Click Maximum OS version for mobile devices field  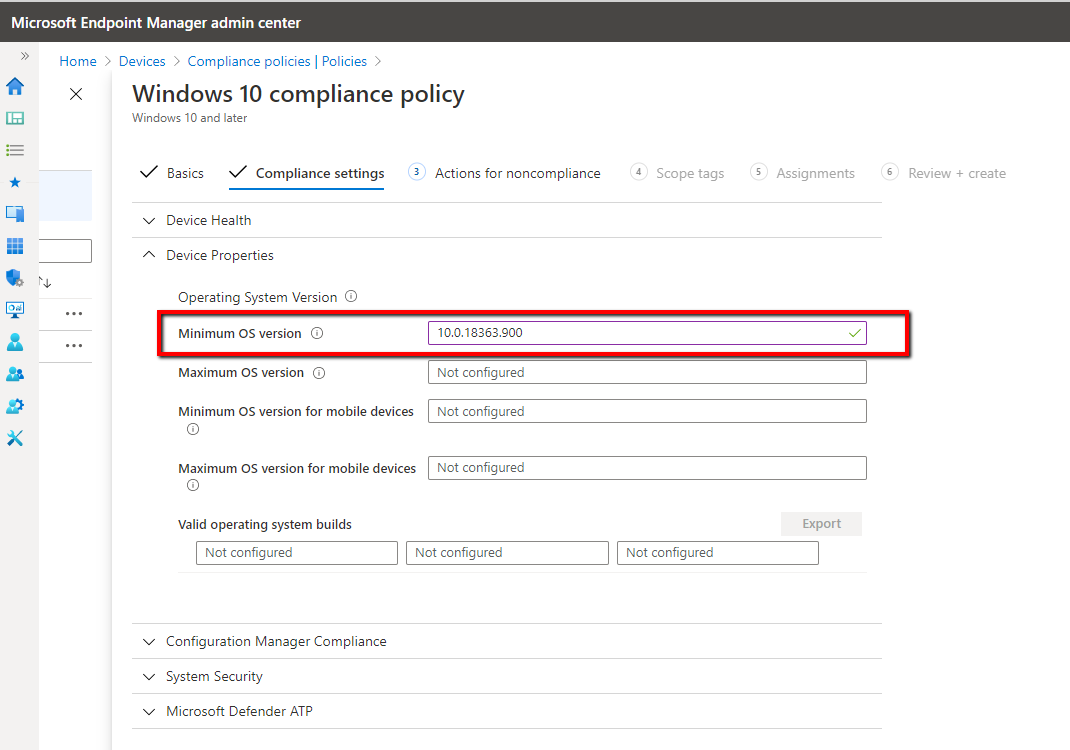coord(647,467)
